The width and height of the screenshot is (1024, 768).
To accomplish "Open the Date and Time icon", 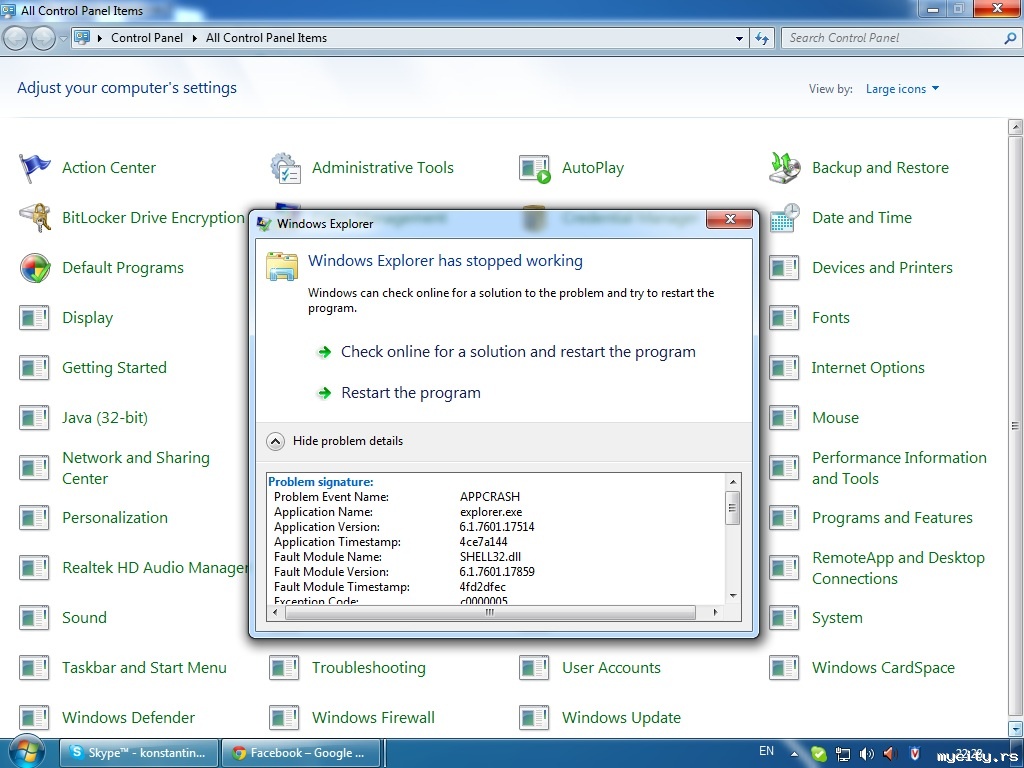I will click(x=785, y=218).
